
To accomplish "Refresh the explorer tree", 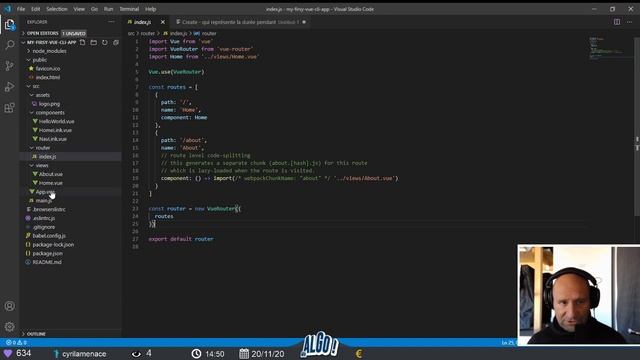I will (105, 42).
